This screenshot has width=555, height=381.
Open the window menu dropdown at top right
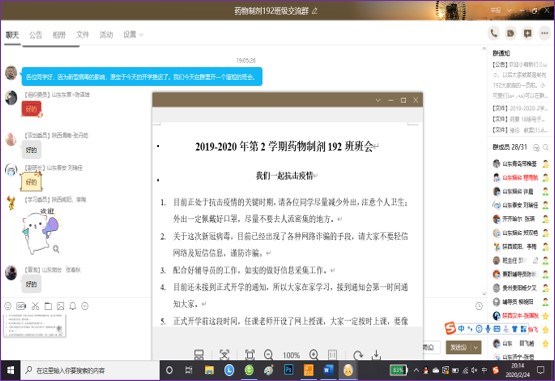coord(509,11)
